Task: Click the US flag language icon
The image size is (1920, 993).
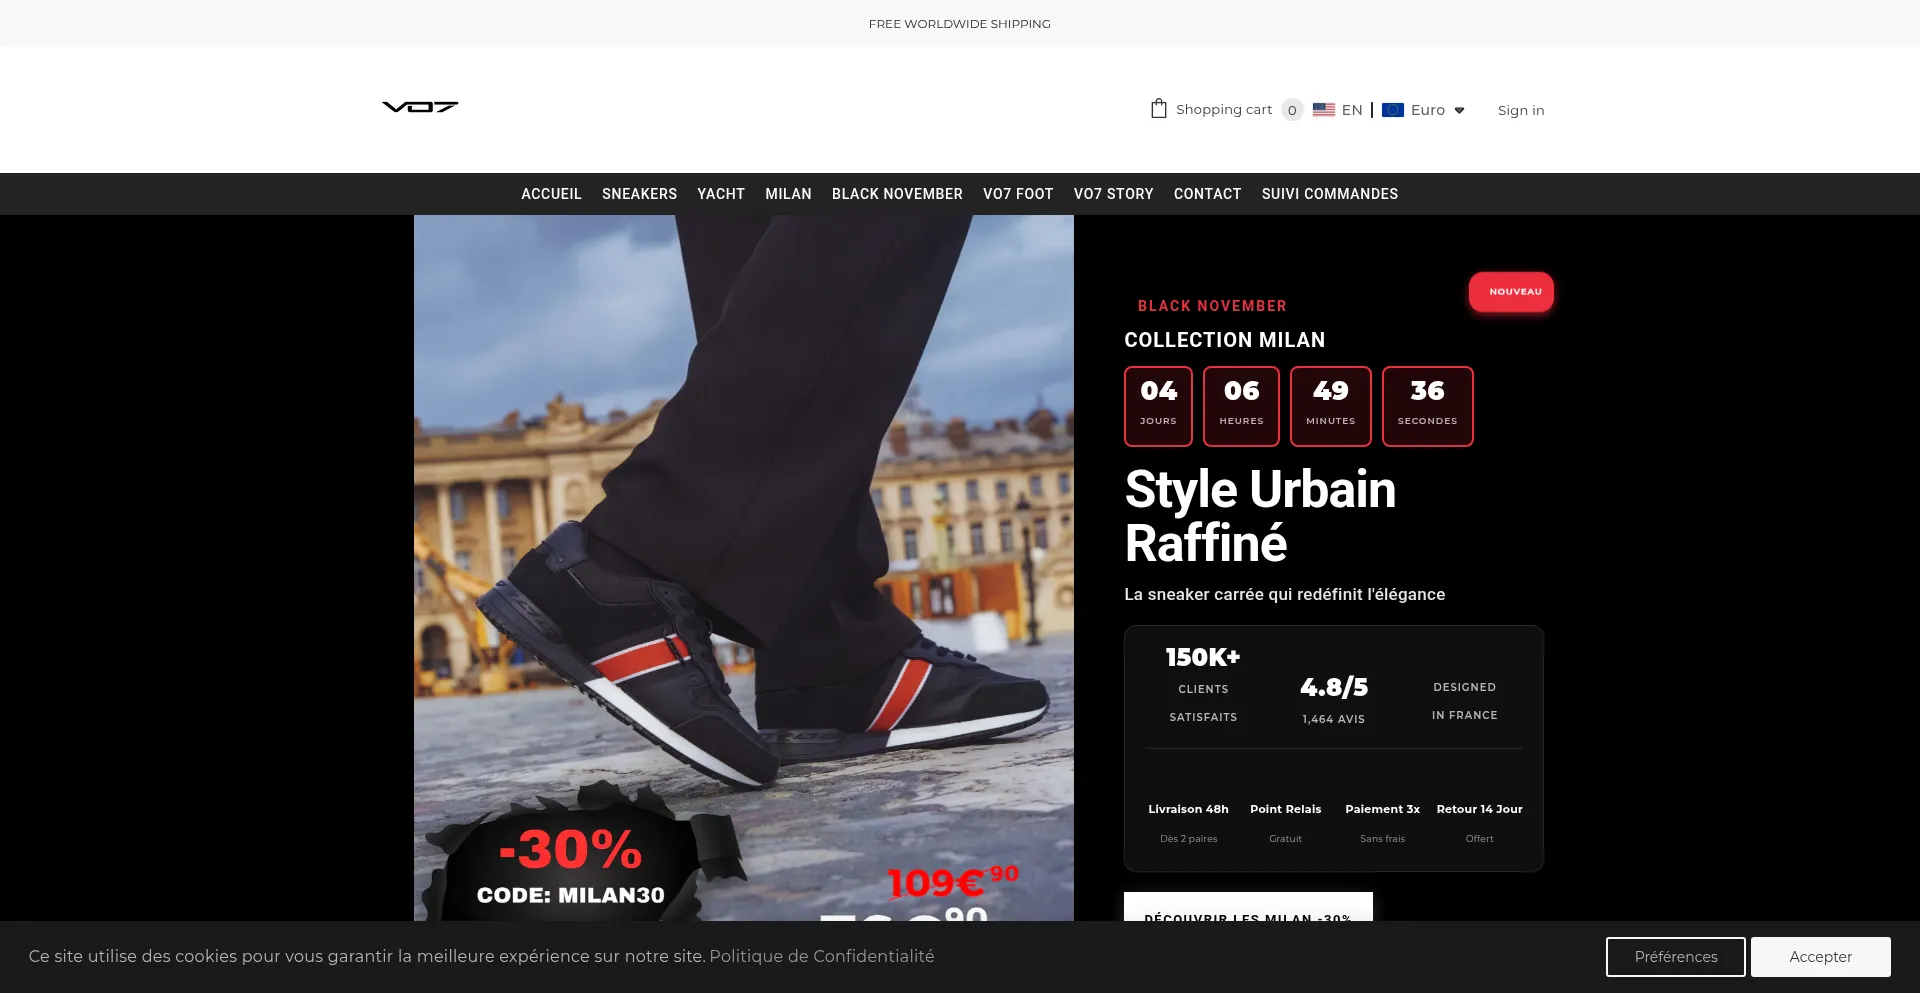Action: [1323, 110]
